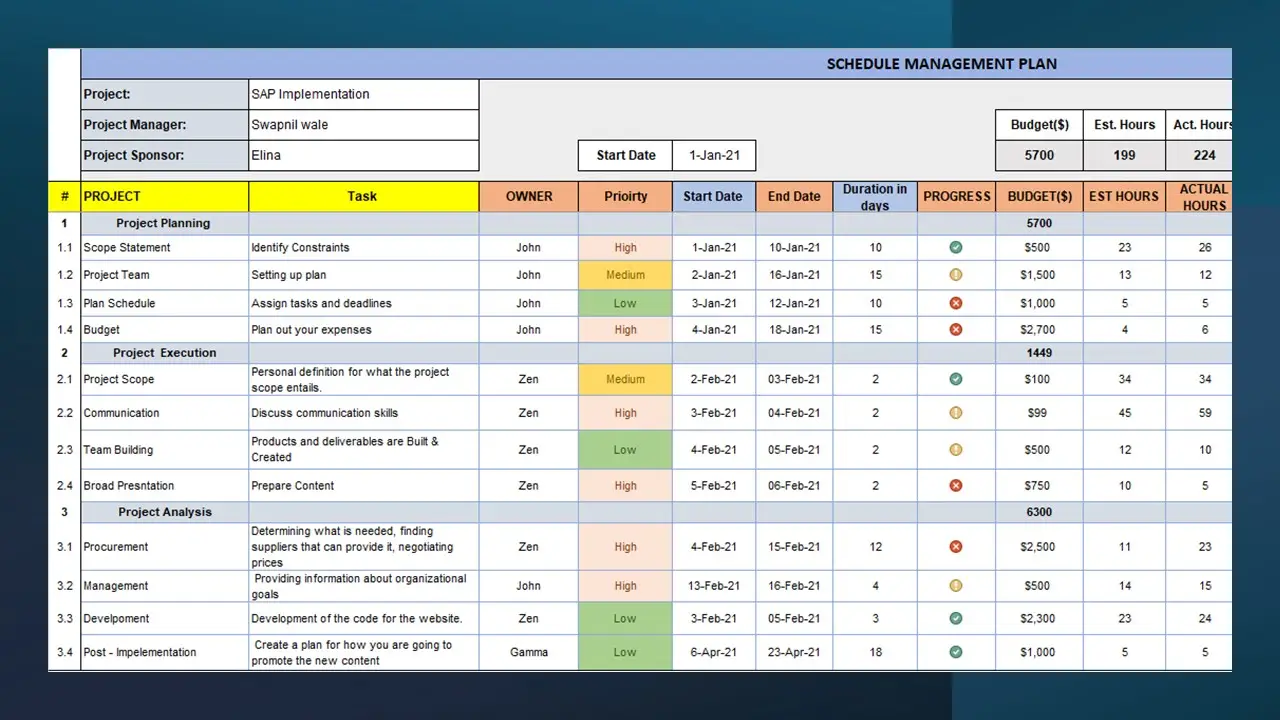1280x720 pixels.
Task: Click the red X progress icon for Plan Schedule
Action: [x=956, y=303]
